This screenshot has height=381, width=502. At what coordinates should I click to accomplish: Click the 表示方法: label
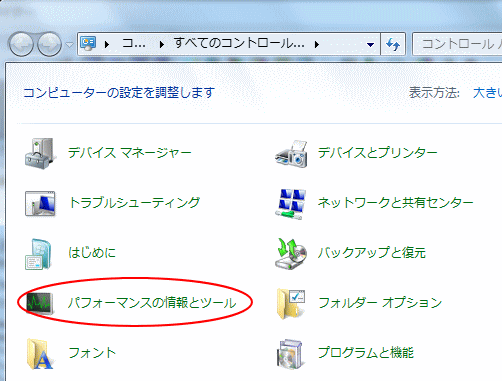(434, 93)
